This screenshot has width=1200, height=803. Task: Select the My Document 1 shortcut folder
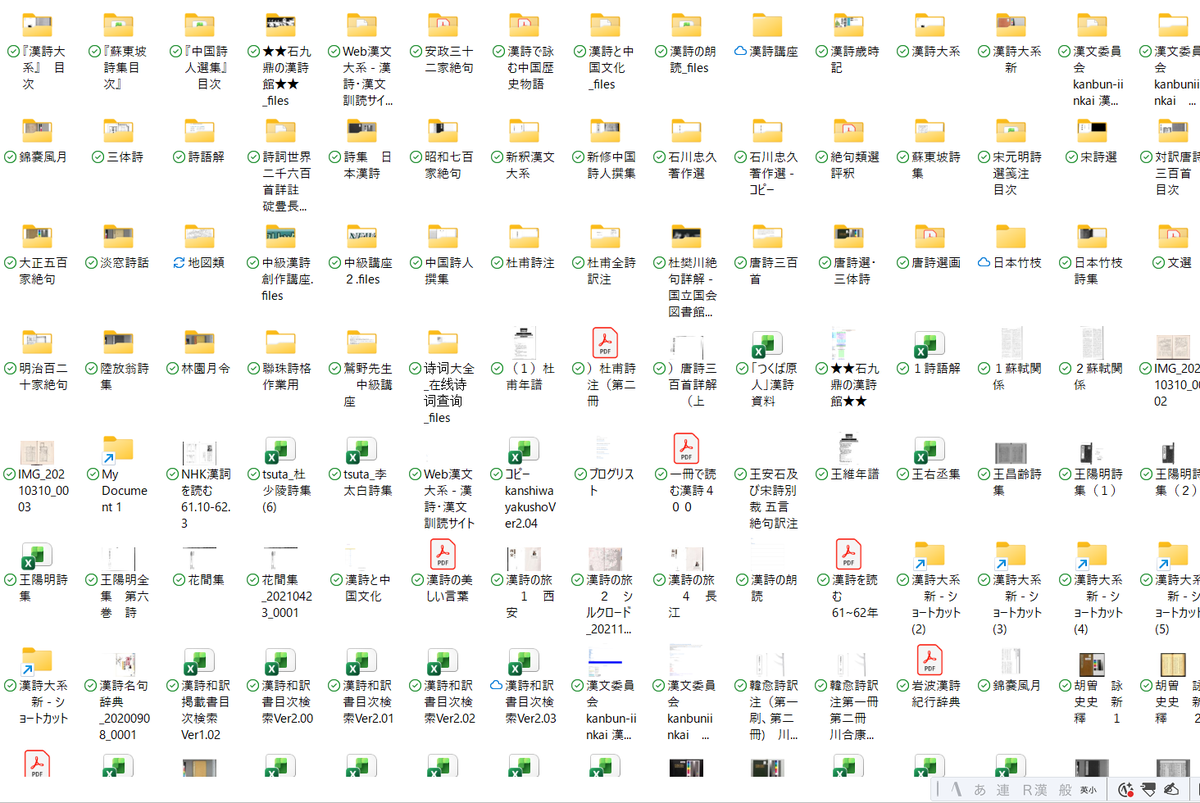pos(118,448)
